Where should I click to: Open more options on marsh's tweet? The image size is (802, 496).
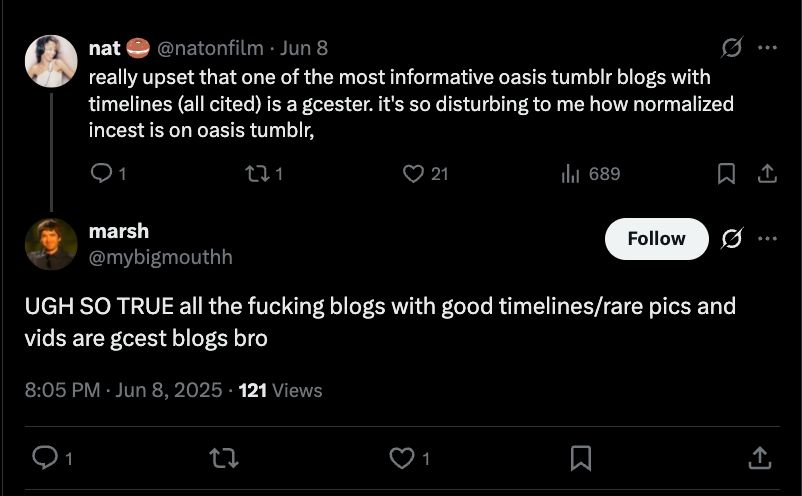click(x=767, y=239)
